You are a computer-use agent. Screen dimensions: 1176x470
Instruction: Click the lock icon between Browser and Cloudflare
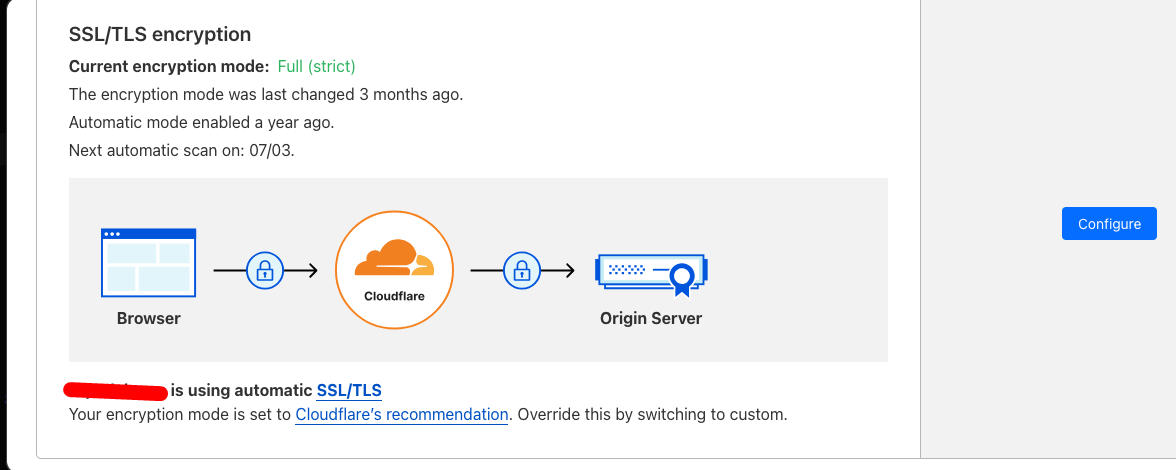tap(265, 269)
